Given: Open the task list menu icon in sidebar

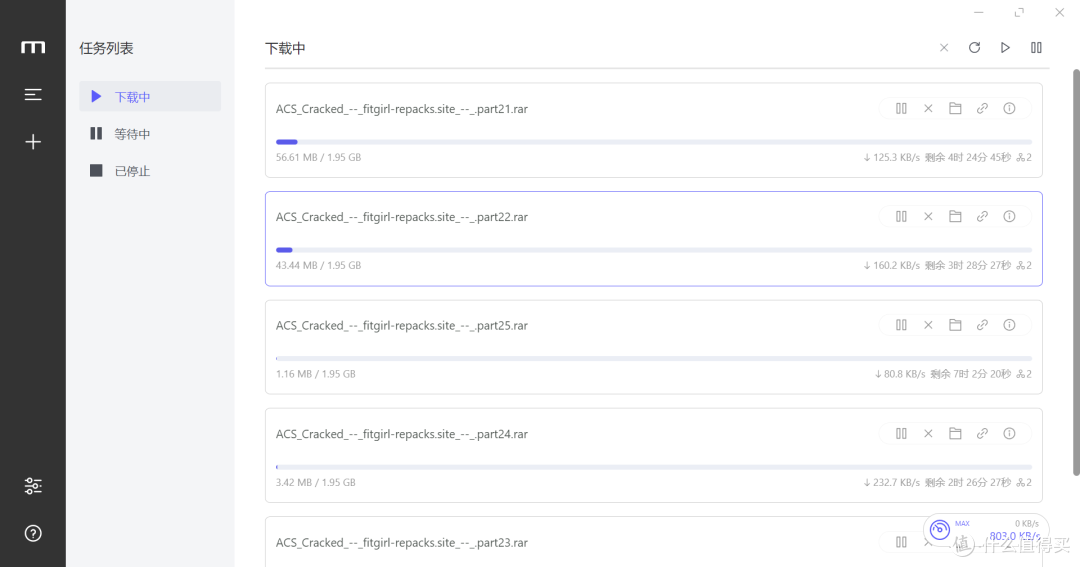Looking at the screenshot, I should pyautogui.click(x=33, y=94).
